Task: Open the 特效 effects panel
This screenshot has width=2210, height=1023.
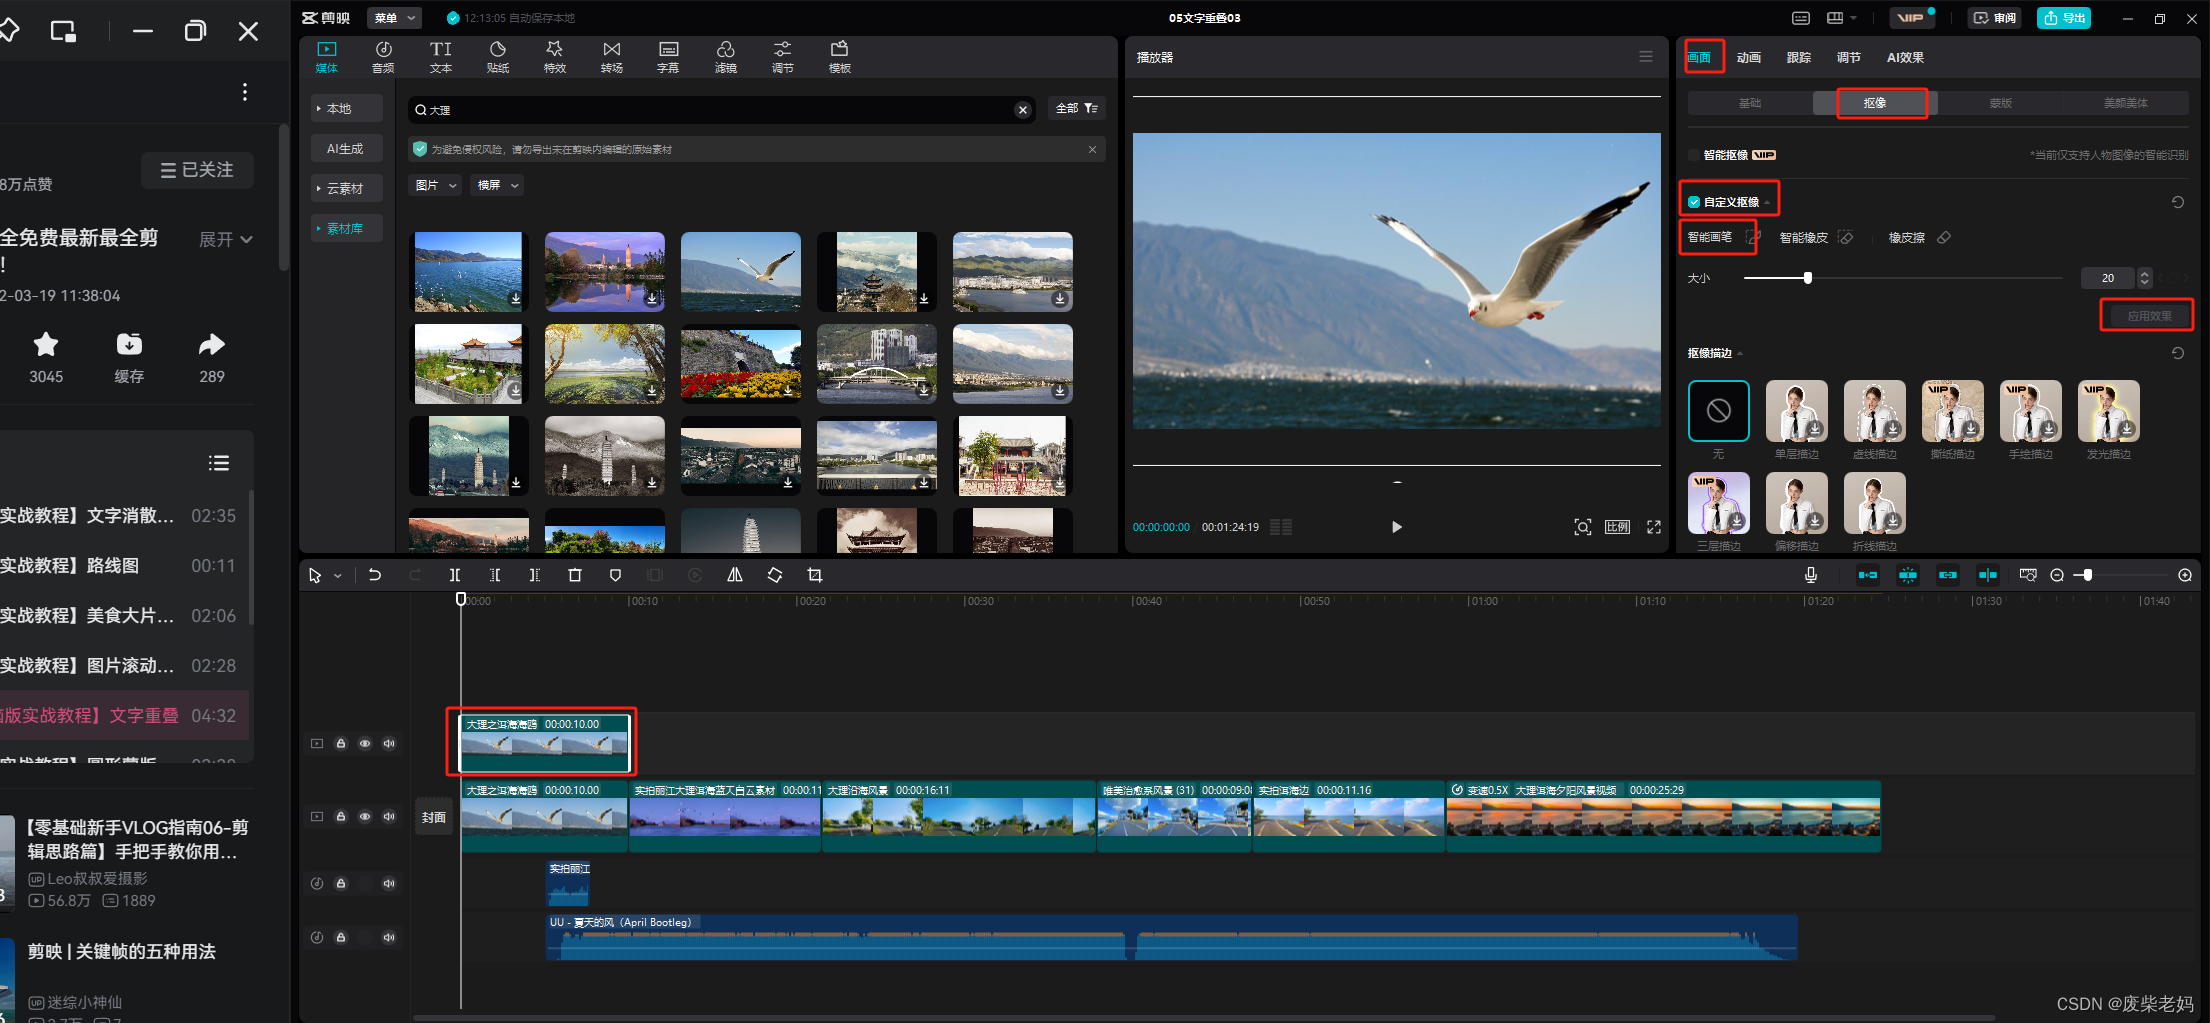Action: coord(555,57)
